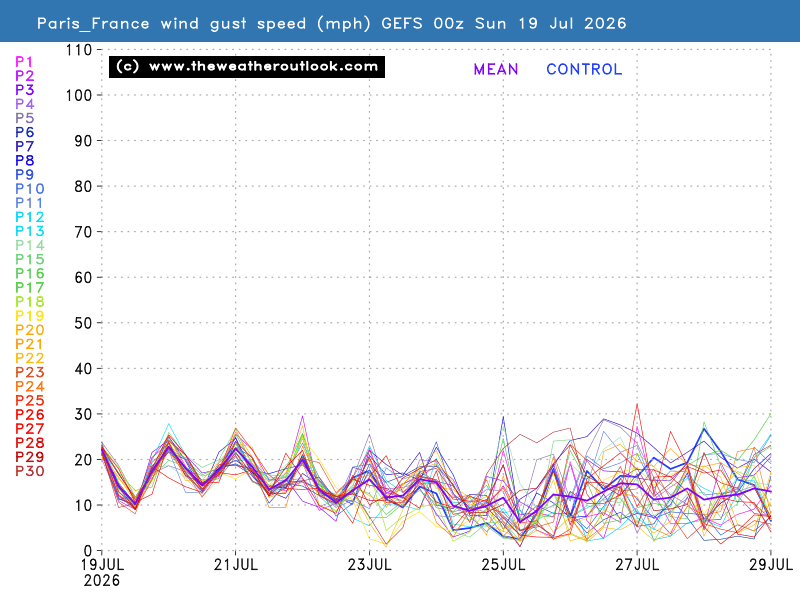Click the 40 y-axis value
This screenshot has width=800, height=600.
[83, 368]
